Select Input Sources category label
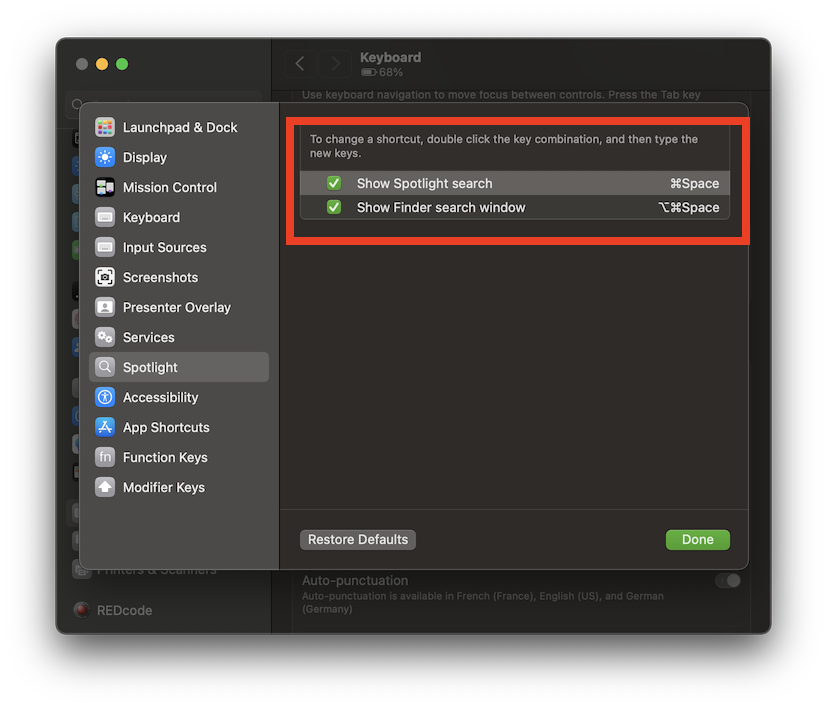 pos(165,247)
